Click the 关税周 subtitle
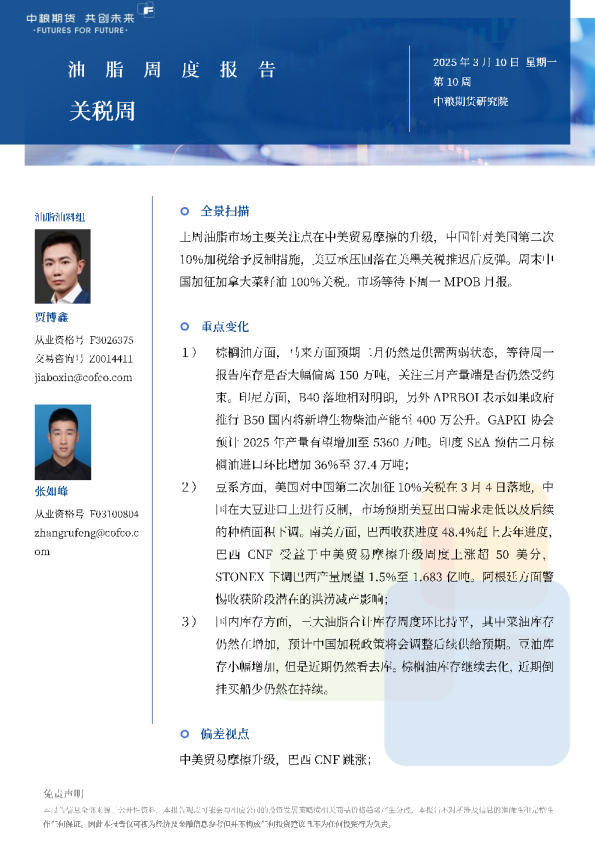Viewport: 595px width, 842px height. pyautogui.click(x=102, y=111)
